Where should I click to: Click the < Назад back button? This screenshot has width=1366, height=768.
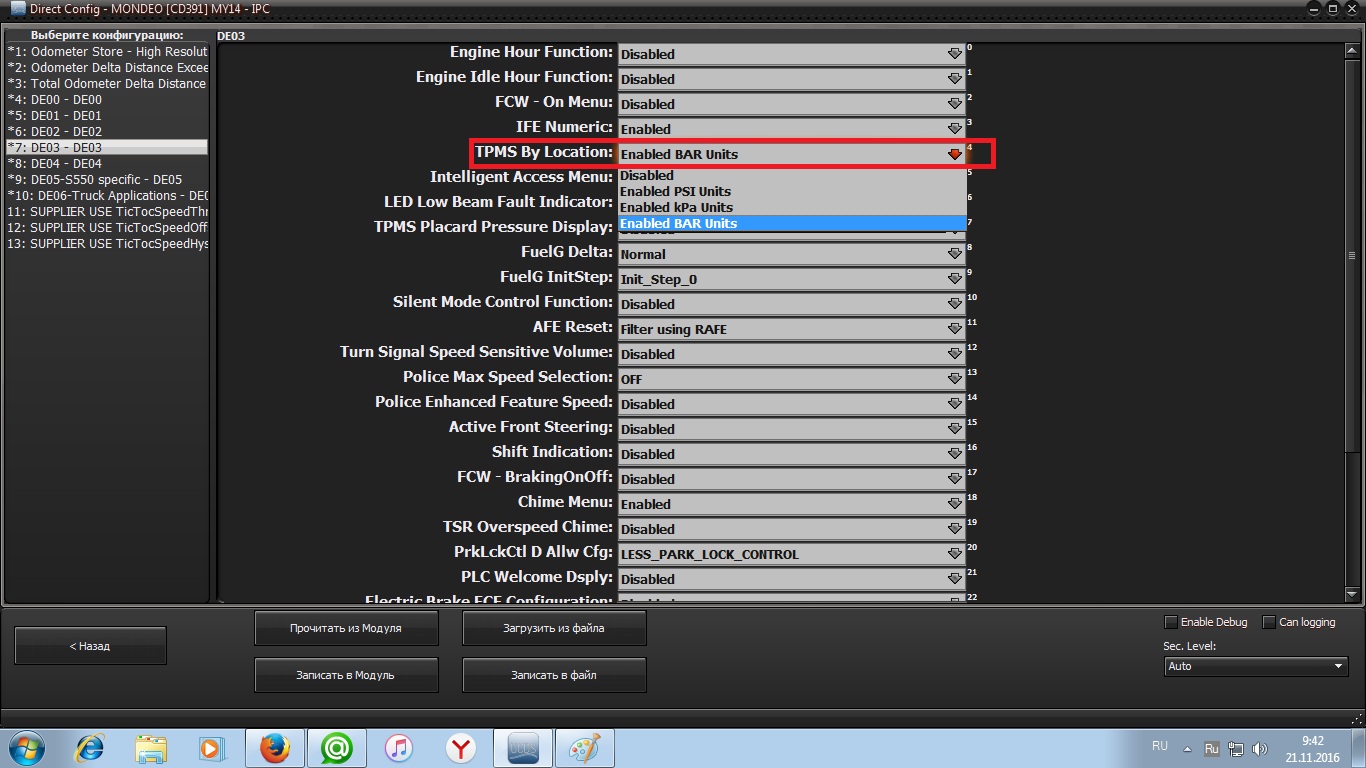tap(90, 646)
